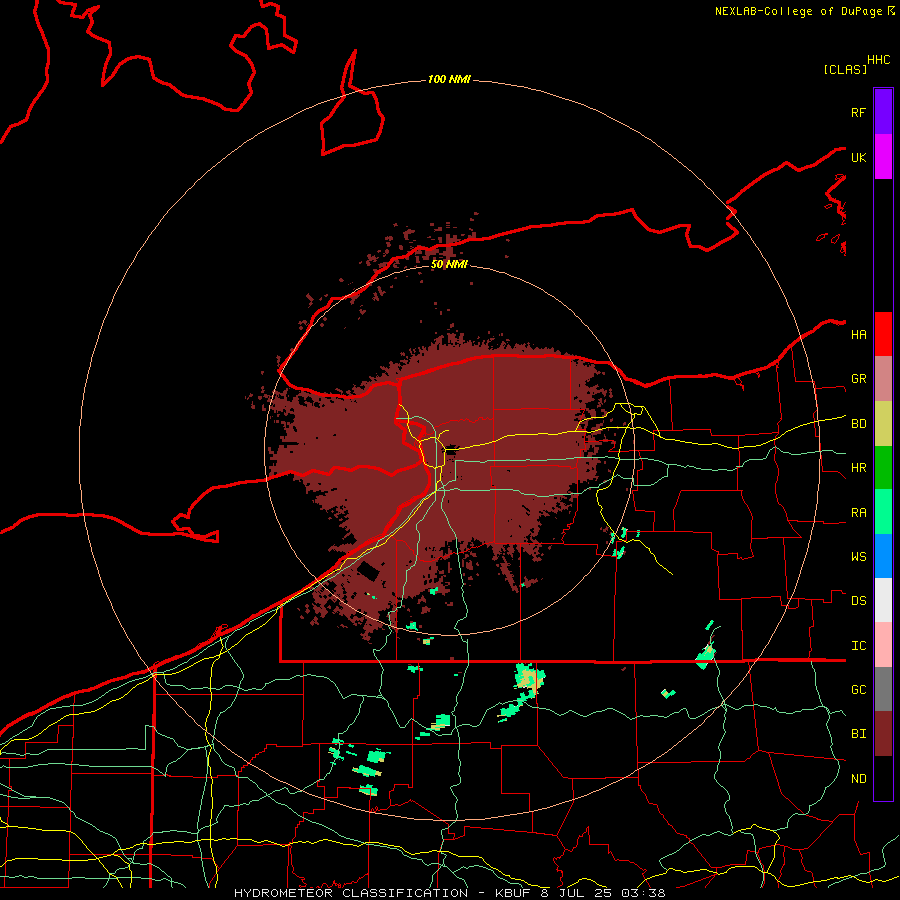
Task: Click the DS legend label
Action: point(858,601)
